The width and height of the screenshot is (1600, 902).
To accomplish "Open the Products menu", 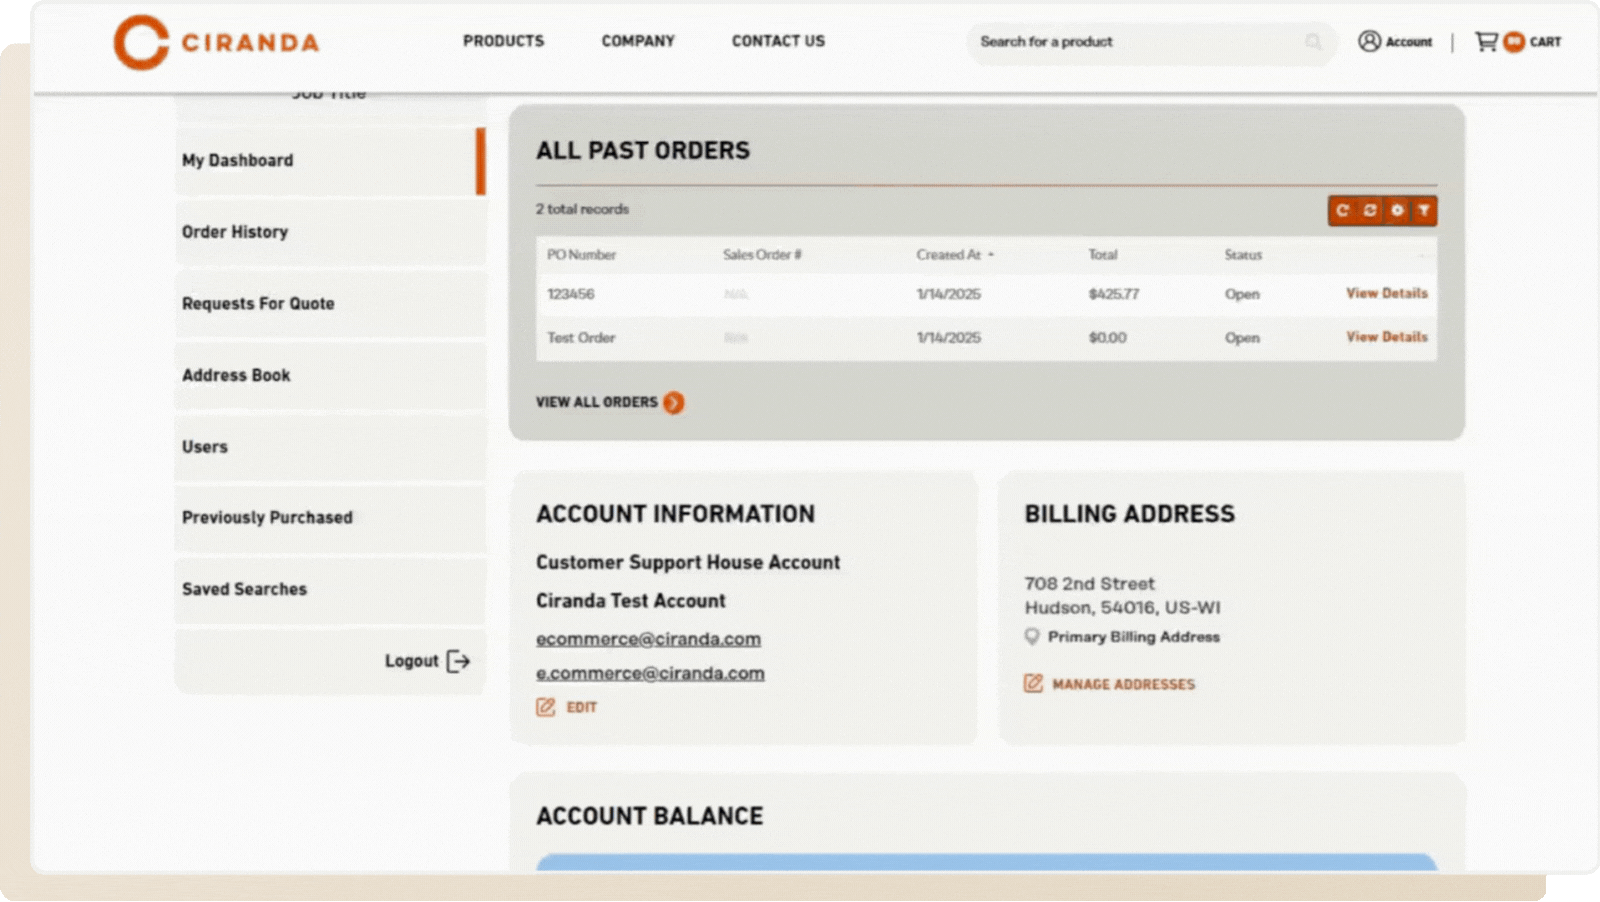I will click(503, 41).
